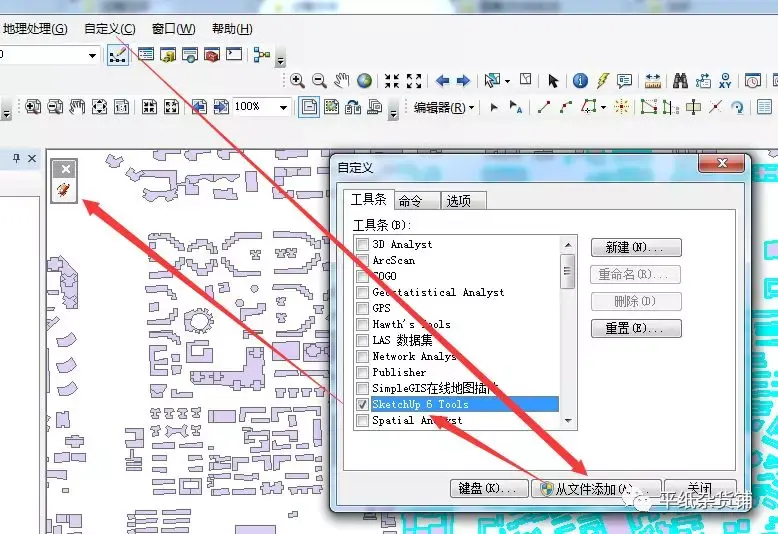Open the Search window icon
This screenshot has width=778, height=534.
190,55
